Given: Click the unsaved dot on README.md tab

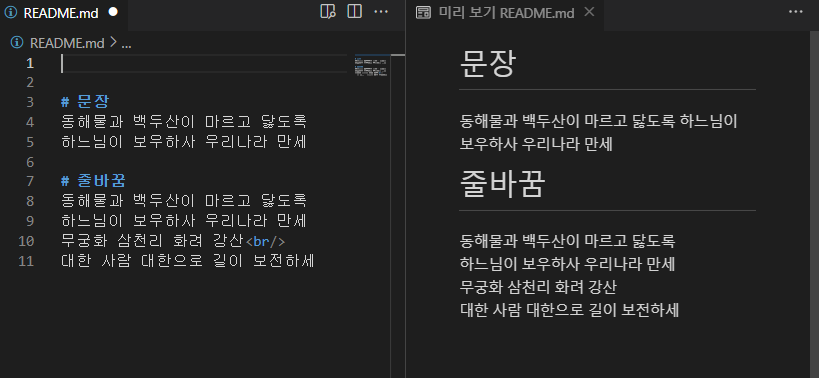Looking at the screenshot, I should click(113, 12).
